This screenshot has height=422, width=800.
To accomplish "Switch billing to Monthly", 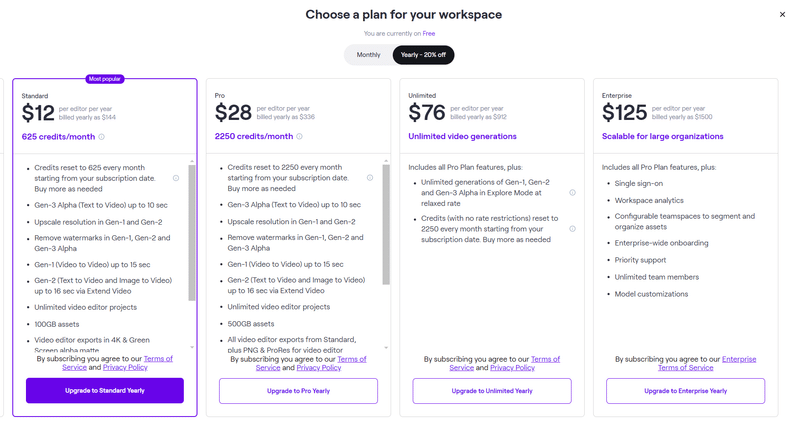I will (x=368, y=55).
